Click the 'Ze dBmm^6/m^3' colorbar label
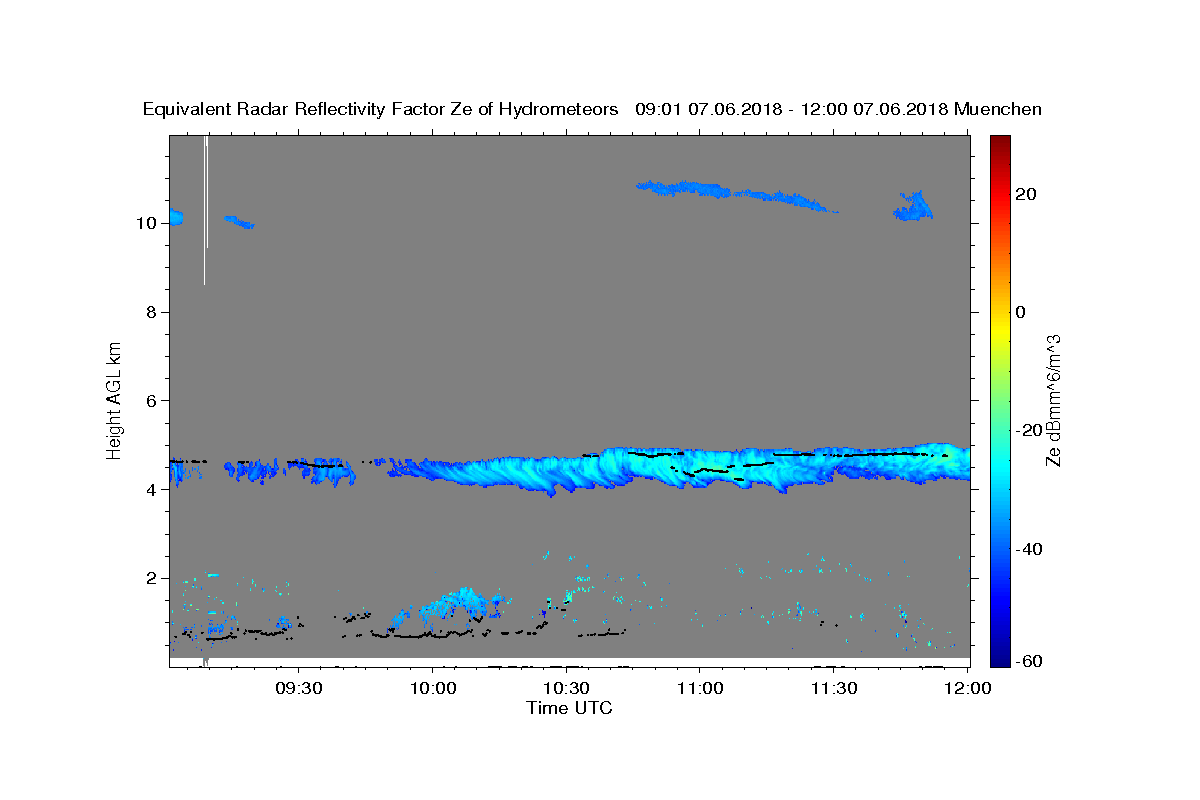Viewport: 1200px width, 800px height. [1052, 400]
